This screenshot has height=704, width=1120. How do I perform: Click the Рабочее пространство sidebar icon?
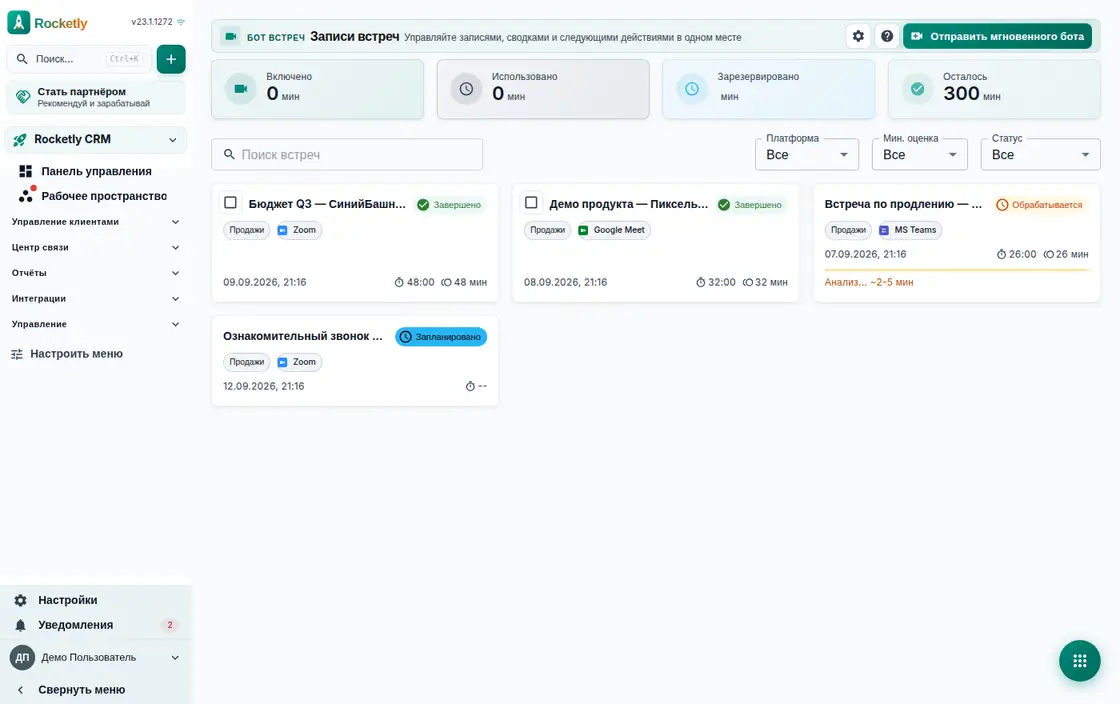click(26, 194)
